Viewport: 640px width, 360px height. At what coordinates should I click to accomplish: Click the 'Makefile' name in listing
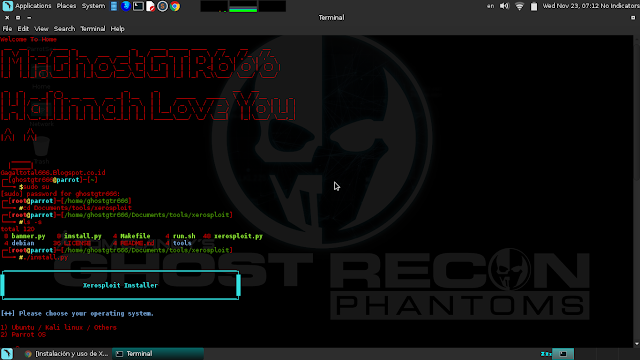pyautogui.click(x=135, y=236)
